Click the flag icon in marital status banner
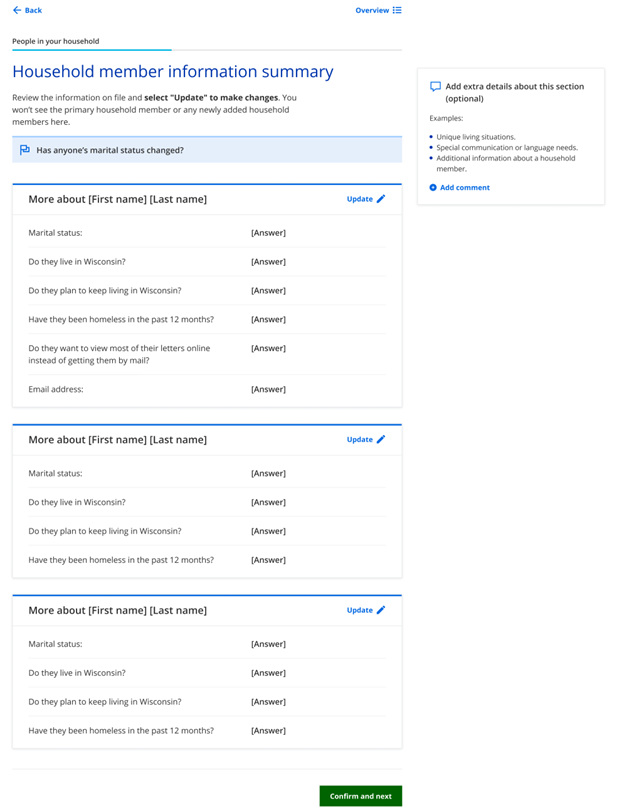624x808 pixels. (25, 150)
